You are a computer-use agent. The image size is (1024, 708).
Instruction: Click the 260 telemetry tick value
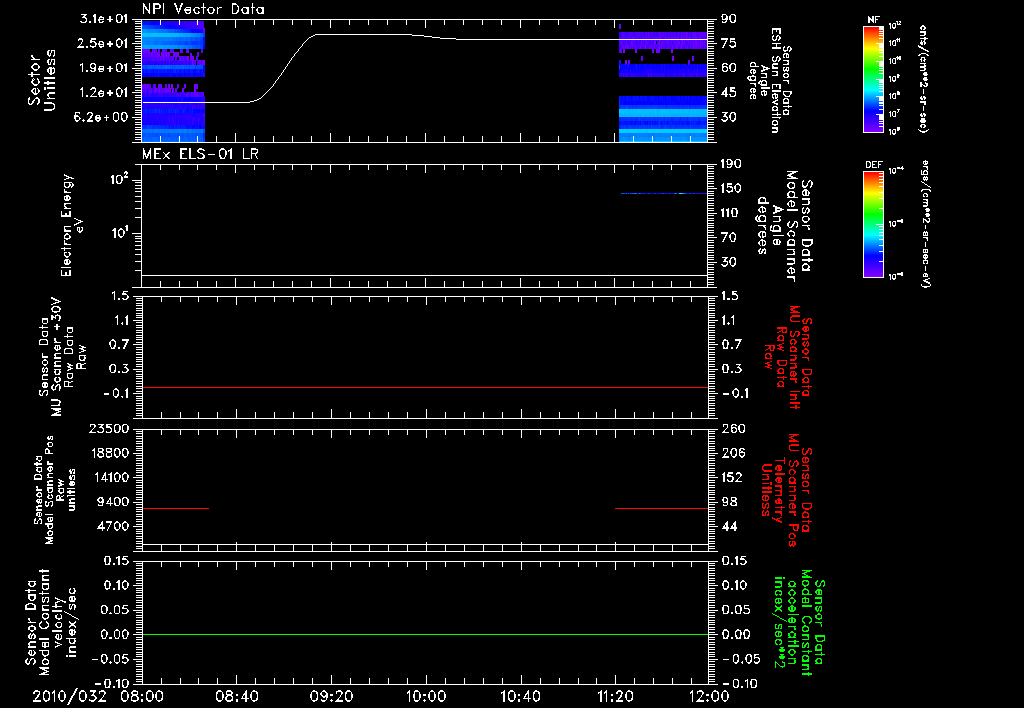(x=733, y=428)
